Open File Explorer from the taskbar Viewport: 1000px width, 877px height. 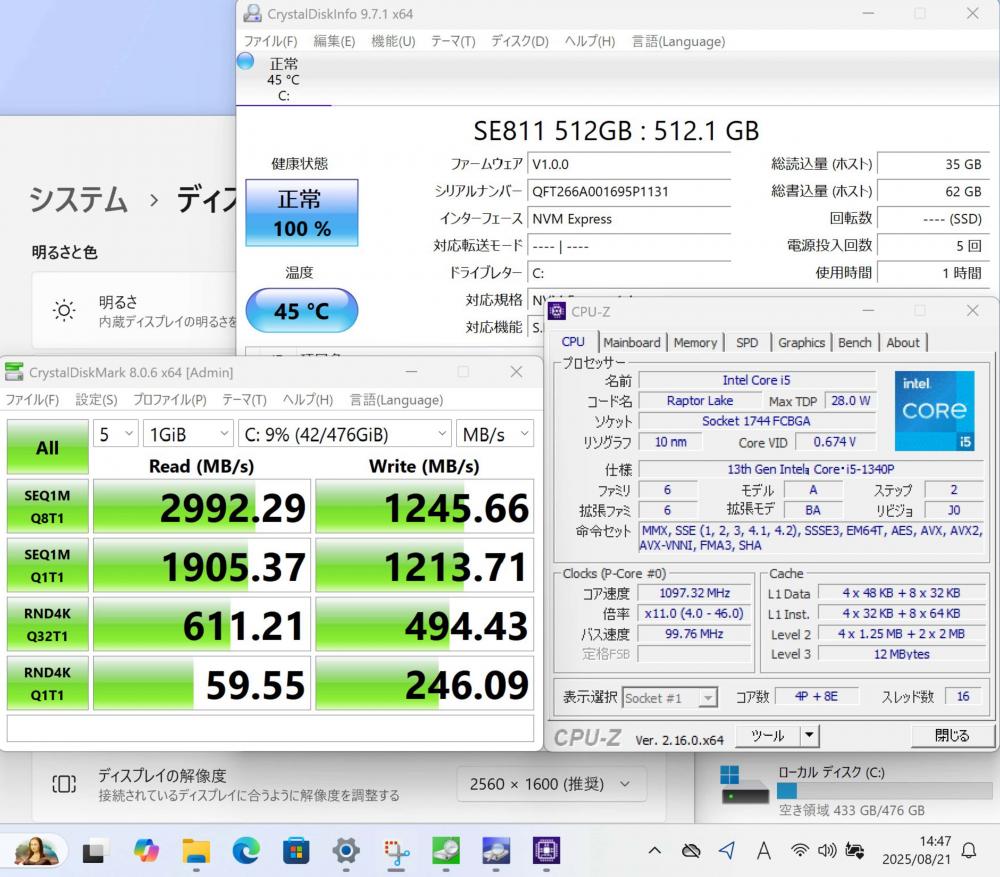196,851
